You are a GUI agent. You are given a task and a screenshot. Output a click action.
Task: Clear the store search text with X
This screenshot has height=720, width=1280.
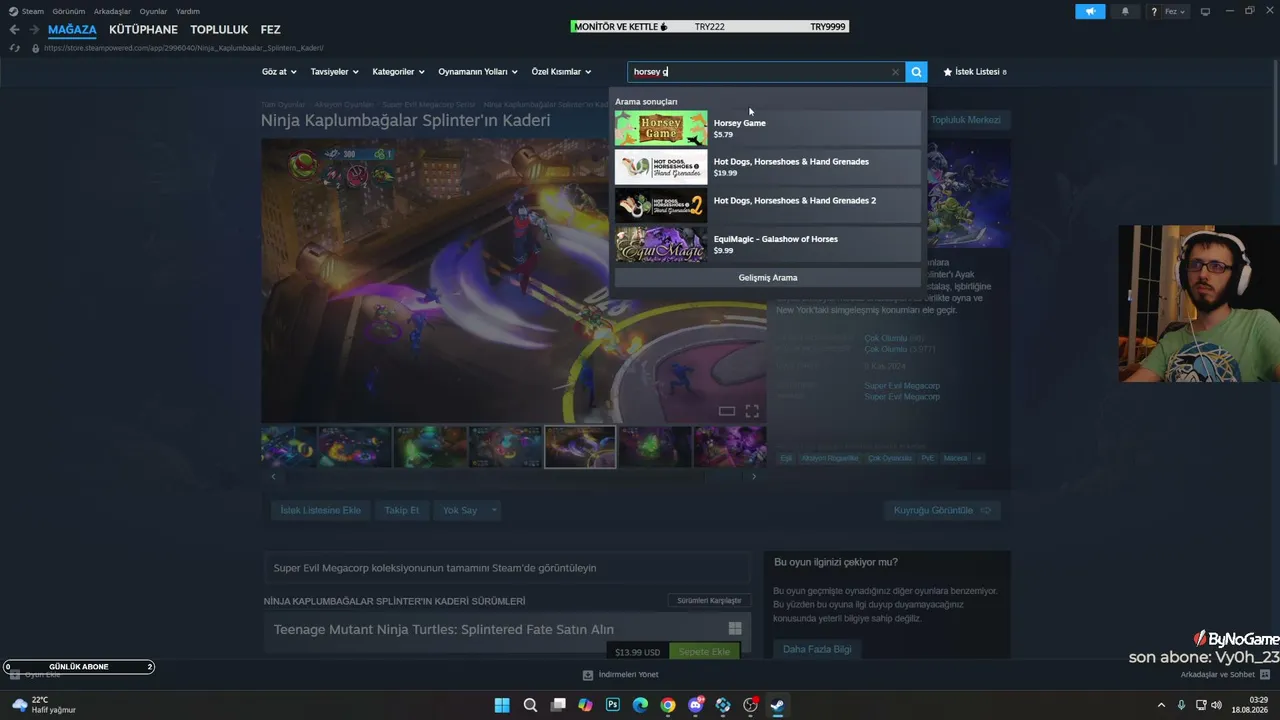pyautogui.click(x=895, y=72)
